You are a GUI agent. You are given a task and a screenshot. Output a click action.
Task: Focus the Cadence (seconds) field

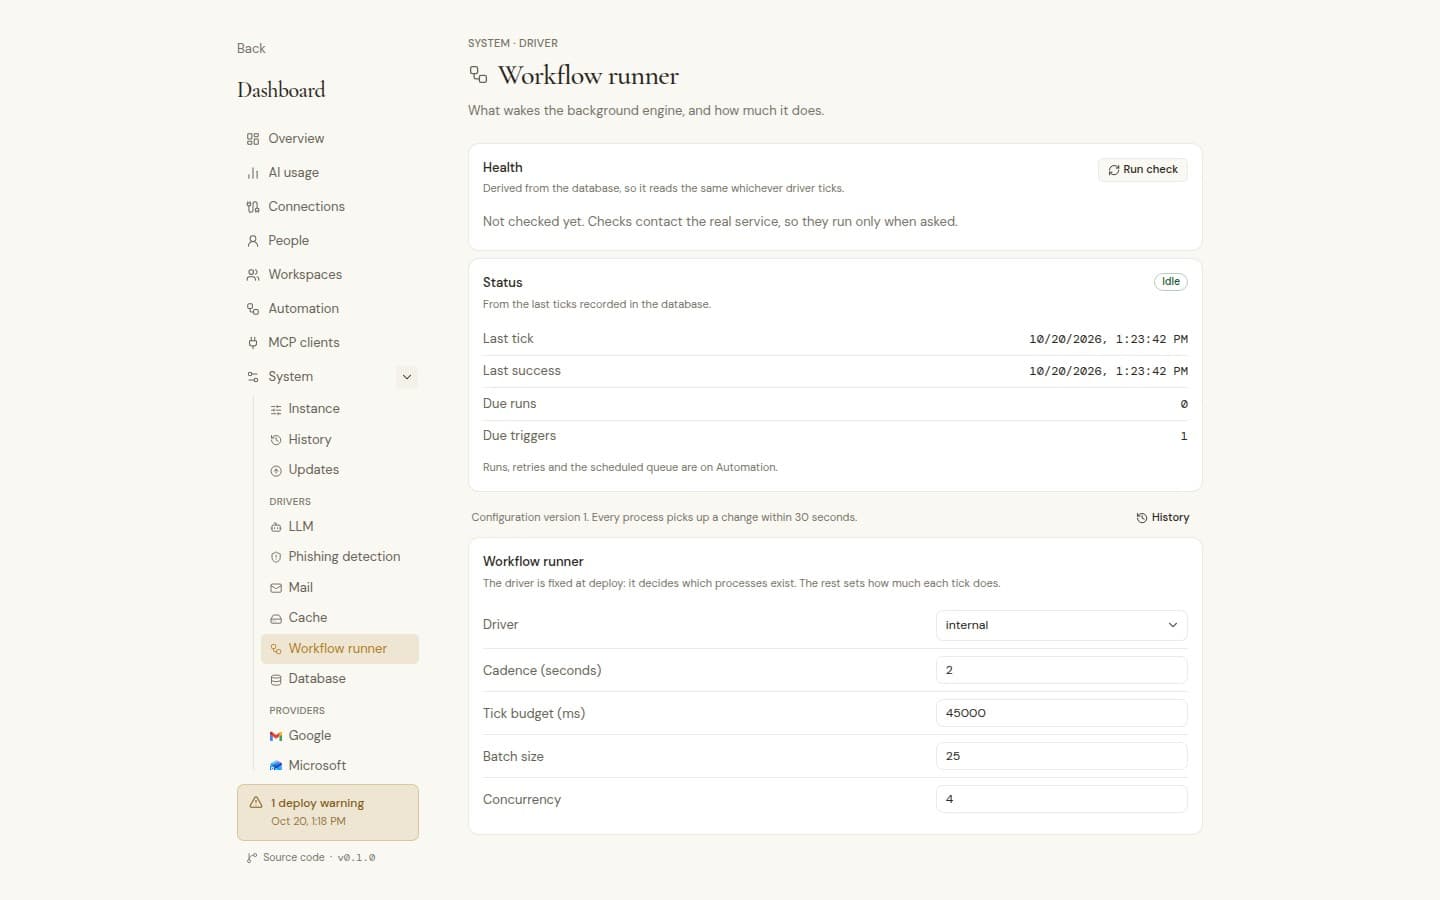1061,670
